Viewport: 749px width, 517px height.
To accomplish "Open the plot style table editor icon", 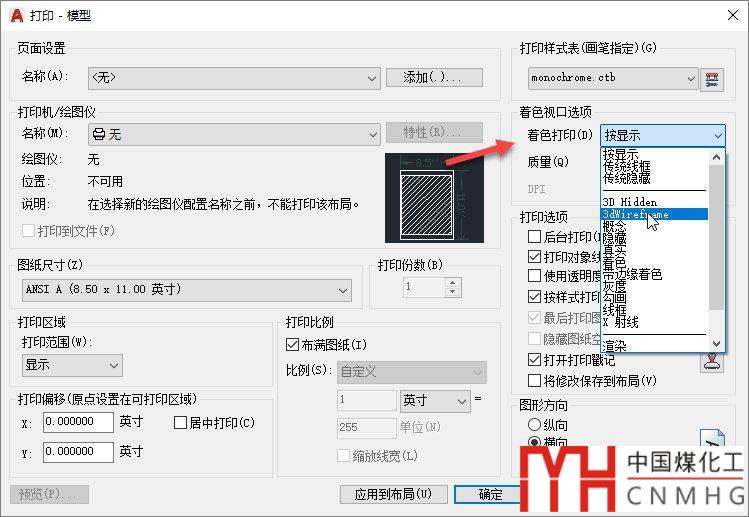I will pos(712,79).
